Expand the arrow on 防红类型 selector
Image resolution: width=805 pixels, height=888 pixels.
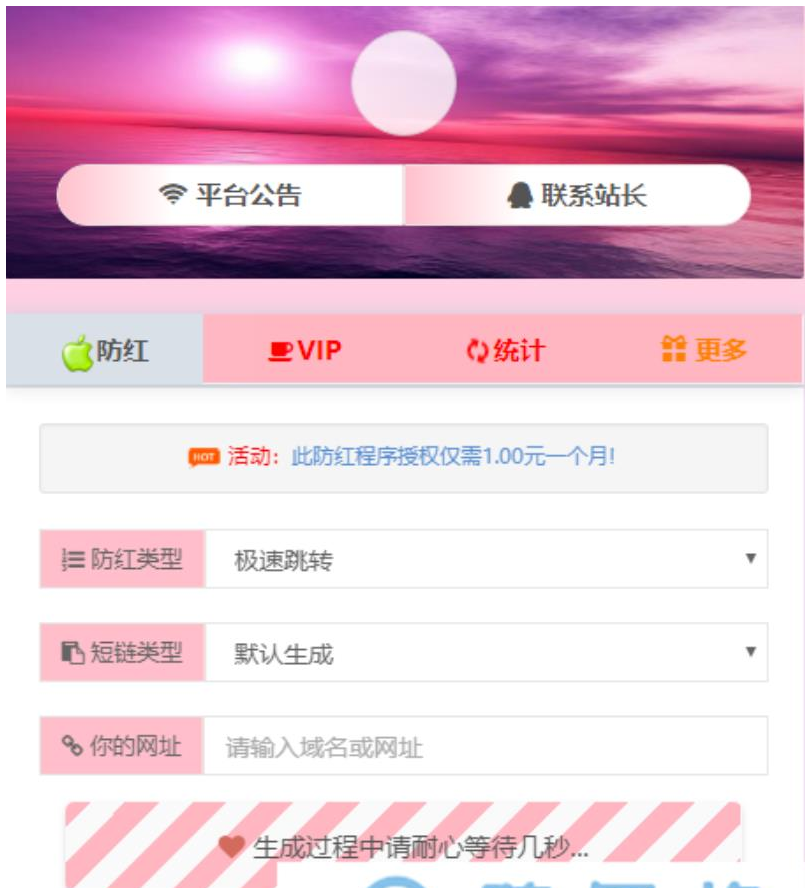(751, 558)
